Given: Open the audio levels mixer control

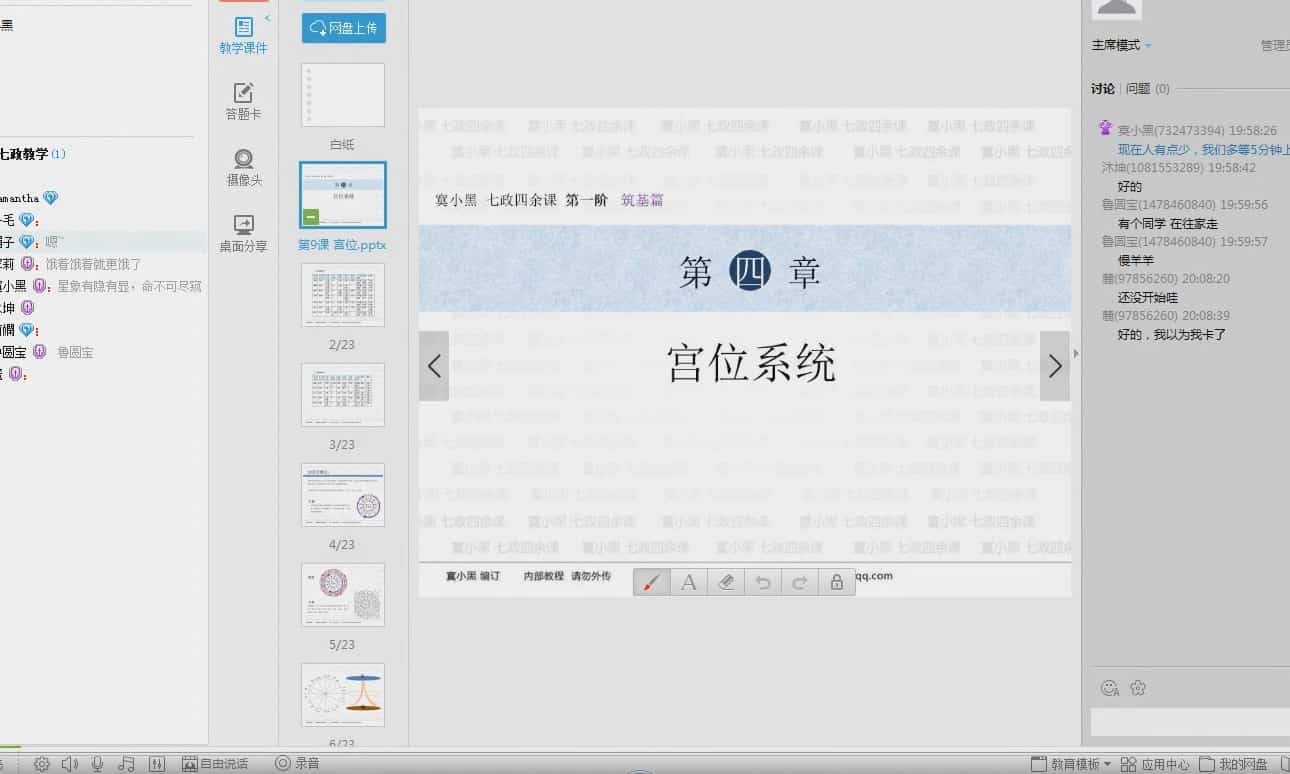Looking at the screenshot, I should coord(157,762).
